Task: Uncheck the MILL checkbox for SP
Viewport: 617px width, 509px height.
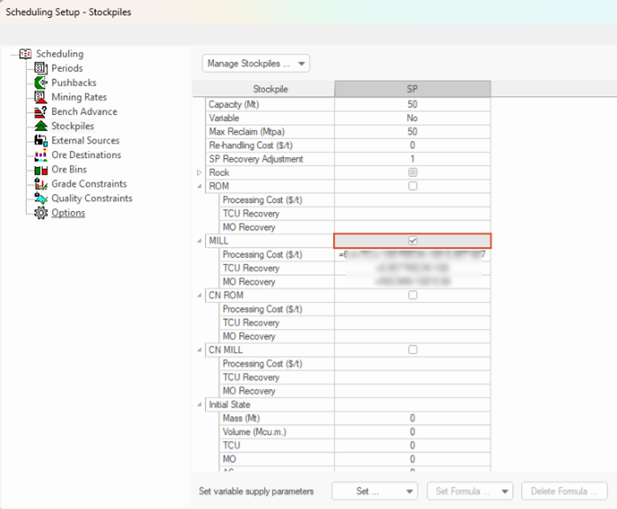Action: (x=412, y=241)
